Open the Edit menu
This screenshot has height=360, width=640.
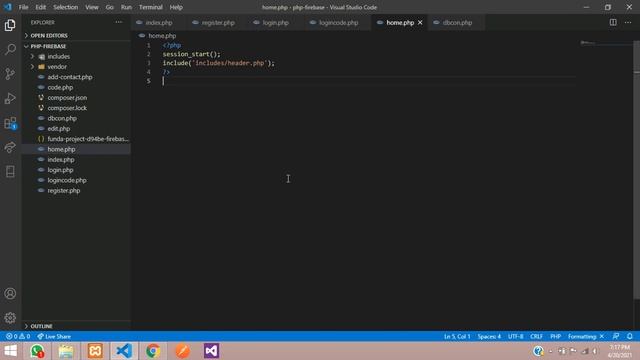[40, 7]
